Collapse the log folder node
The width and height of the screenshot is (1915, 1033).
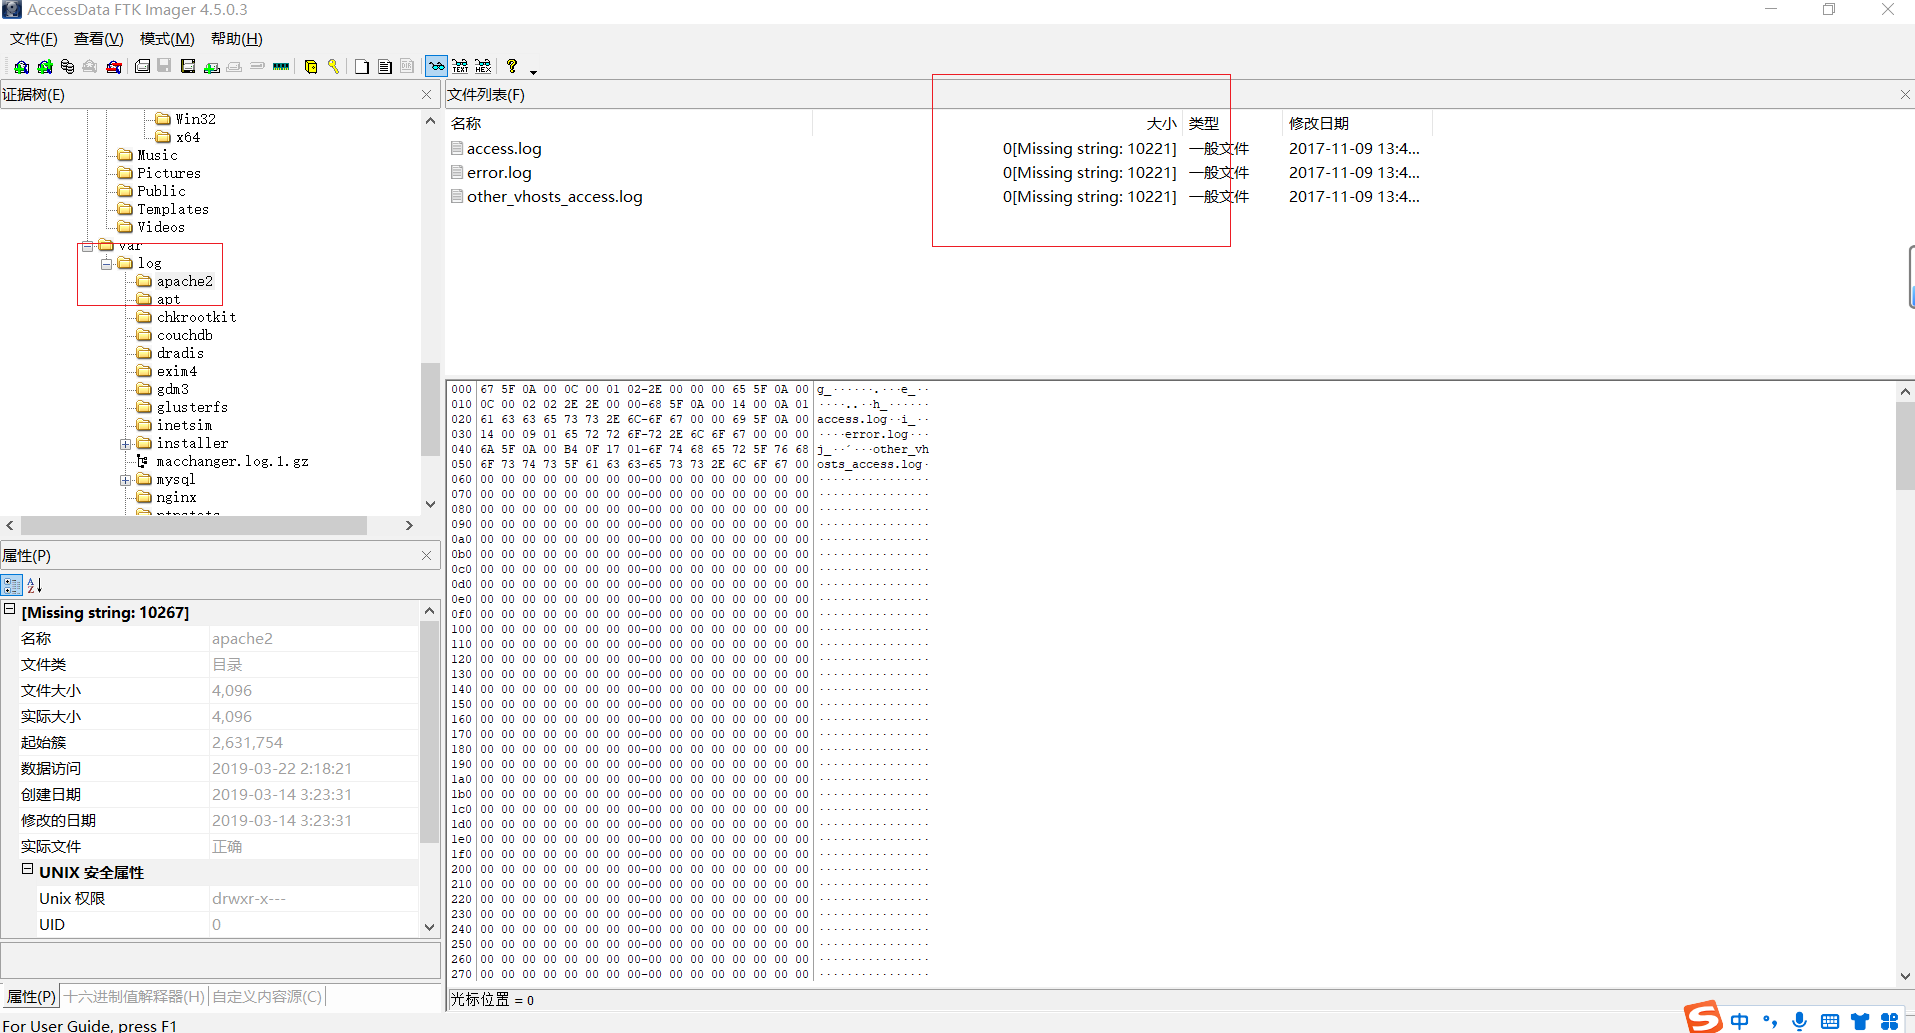[107, 264]
